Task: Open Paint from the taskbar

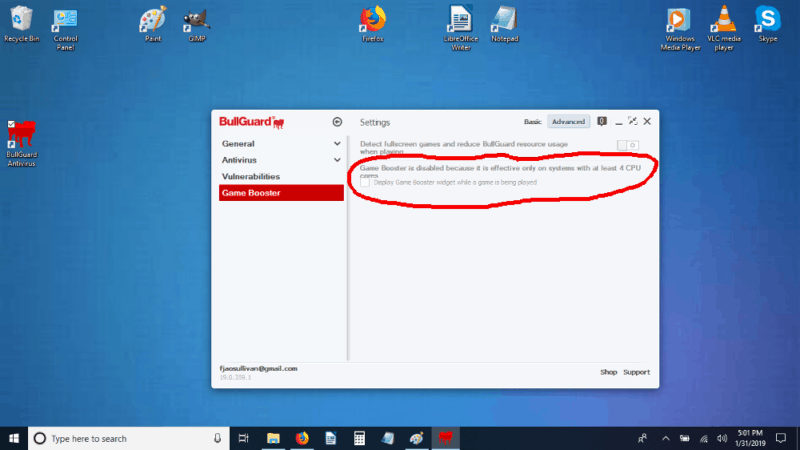Action: [416, 438]
